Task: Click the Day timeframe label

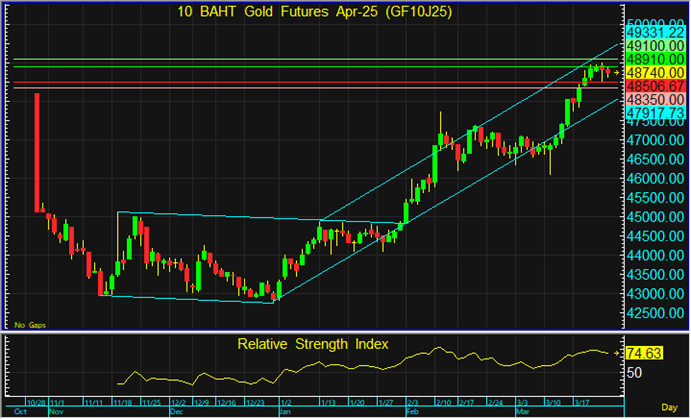Action: tap(672, 410)
